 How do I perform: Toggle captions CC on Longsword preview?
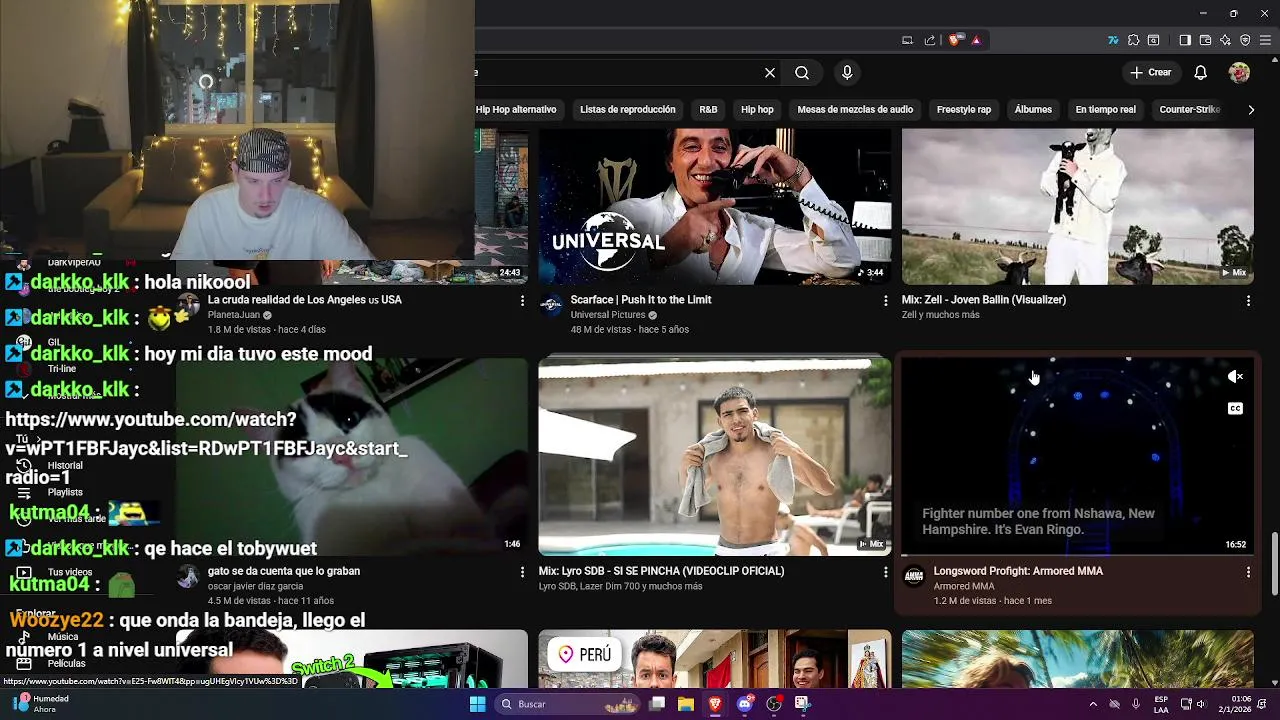tap(1235, 409)
